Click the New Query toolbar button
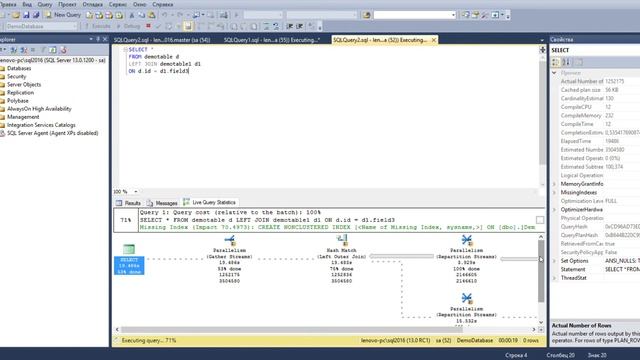Image resolution: width=640 pixels, height=360 pixels. (62, 15)
